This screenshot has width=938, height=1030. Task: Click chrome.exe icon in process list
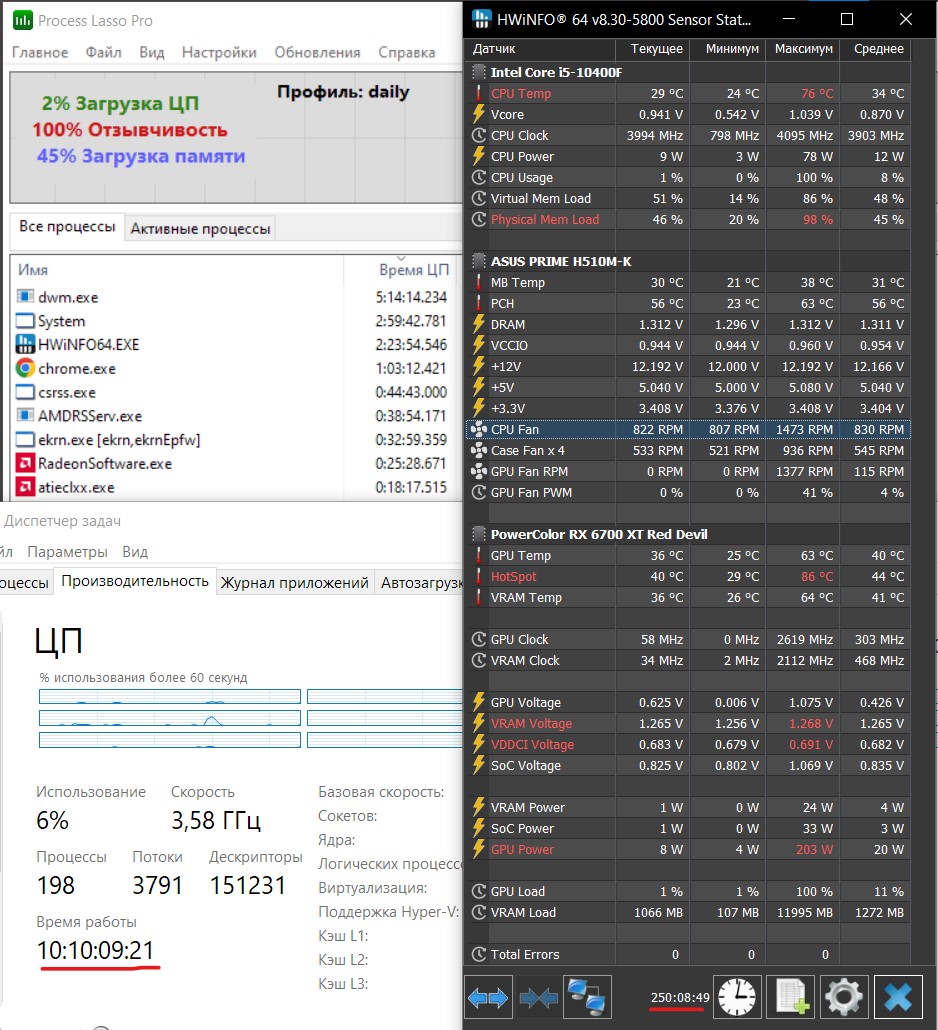(x=25, y=368)
